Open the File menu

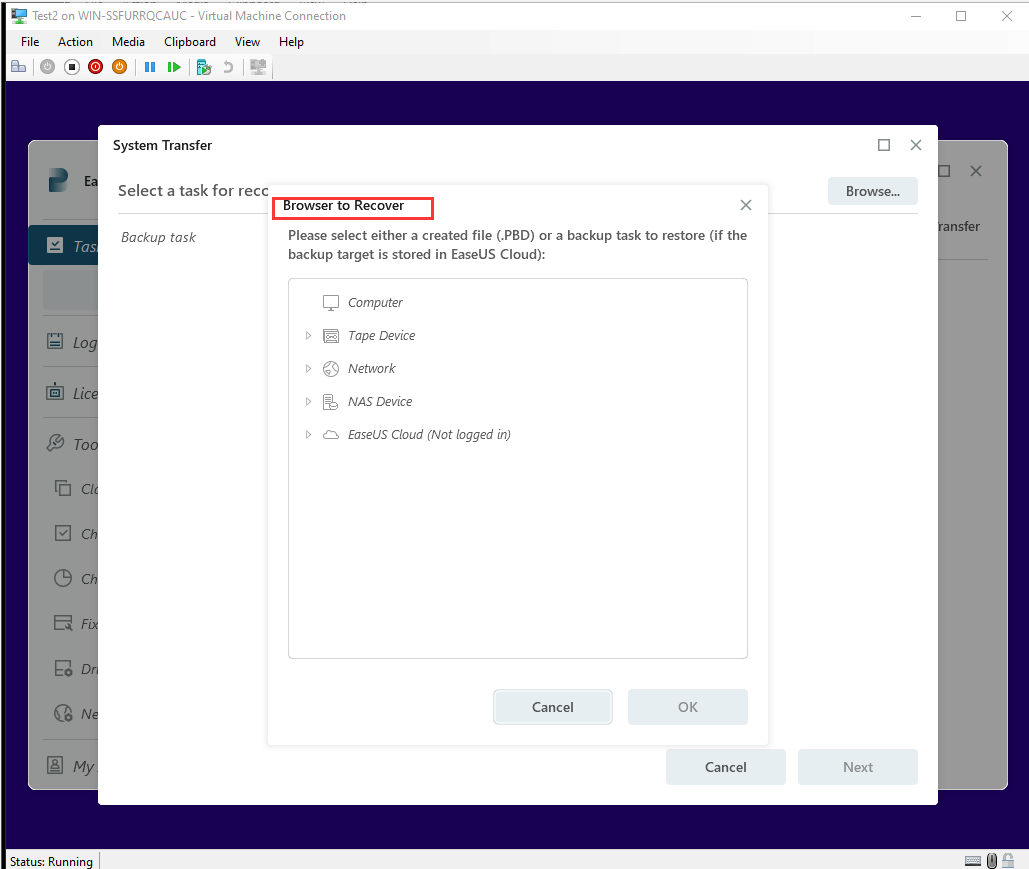tap(30, 42)
